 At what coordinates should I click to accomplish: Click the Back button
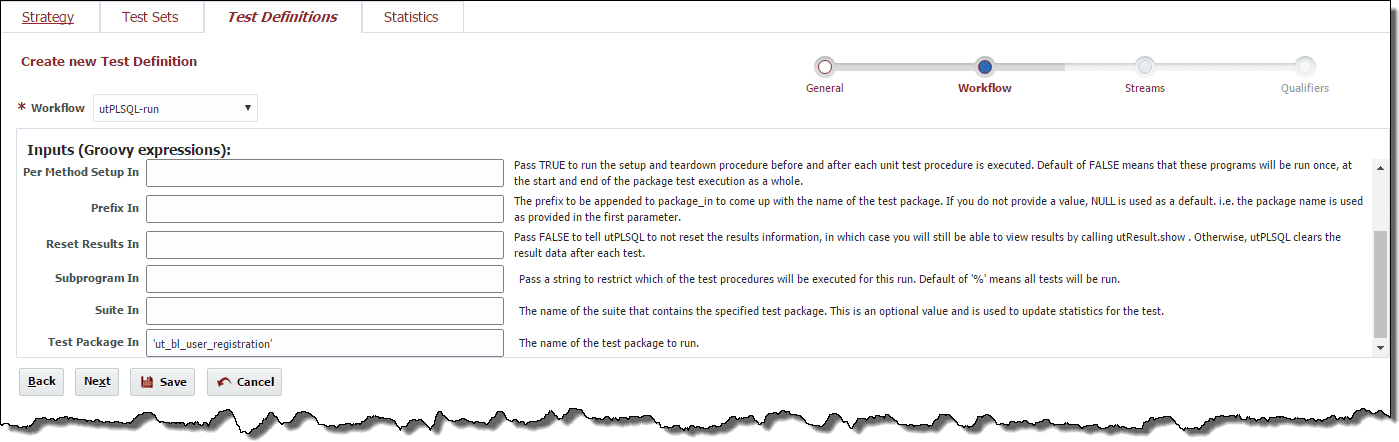42,382
